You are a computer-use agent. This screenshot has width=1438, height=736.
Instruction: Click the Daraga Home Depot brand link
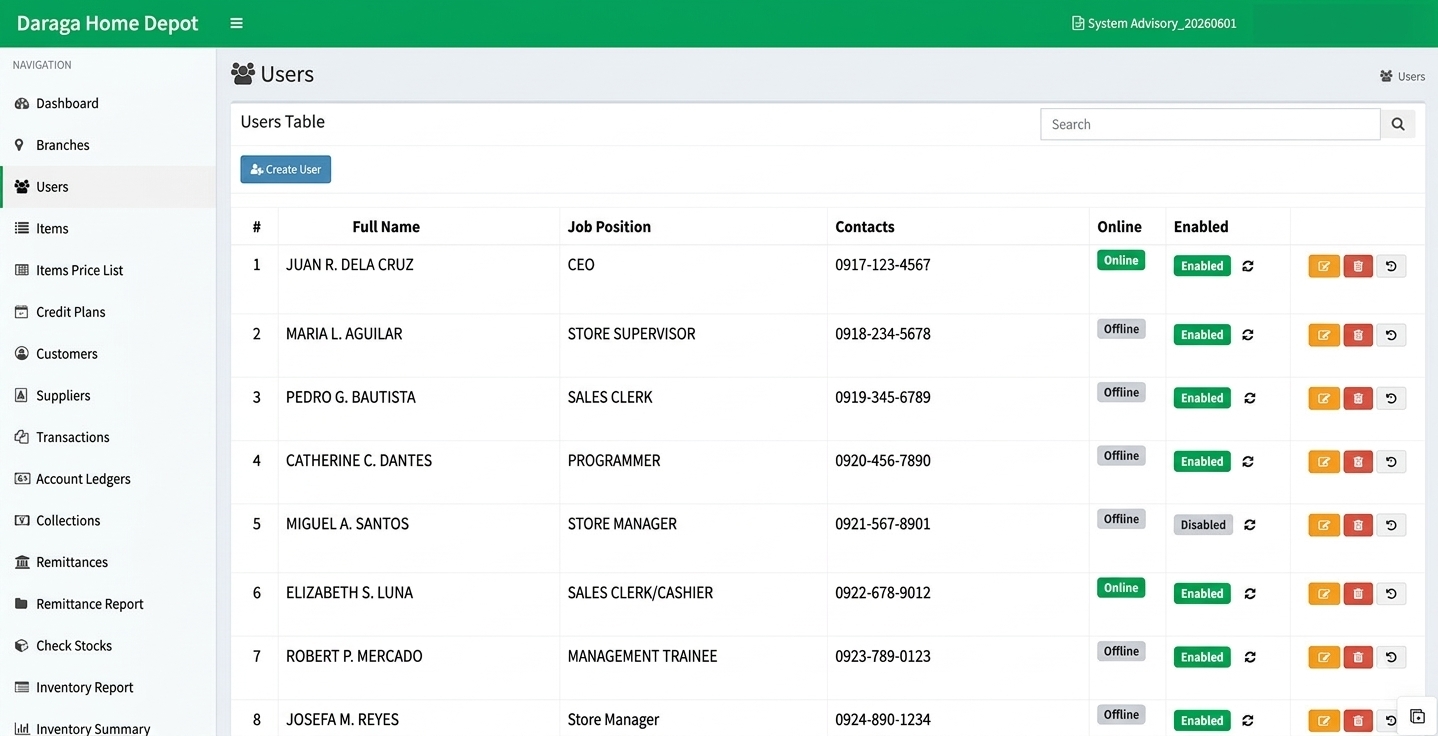(x=108, y=23)
